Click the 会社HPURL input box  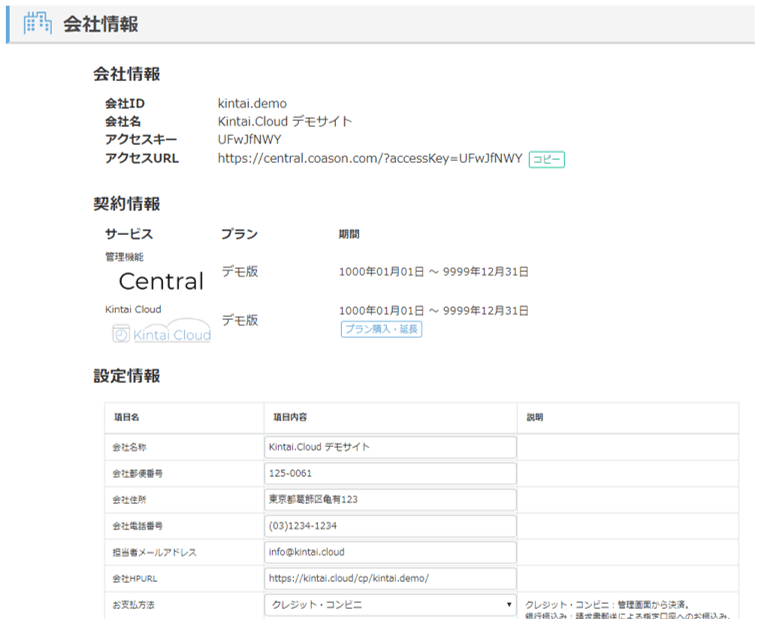coord(390,578)
